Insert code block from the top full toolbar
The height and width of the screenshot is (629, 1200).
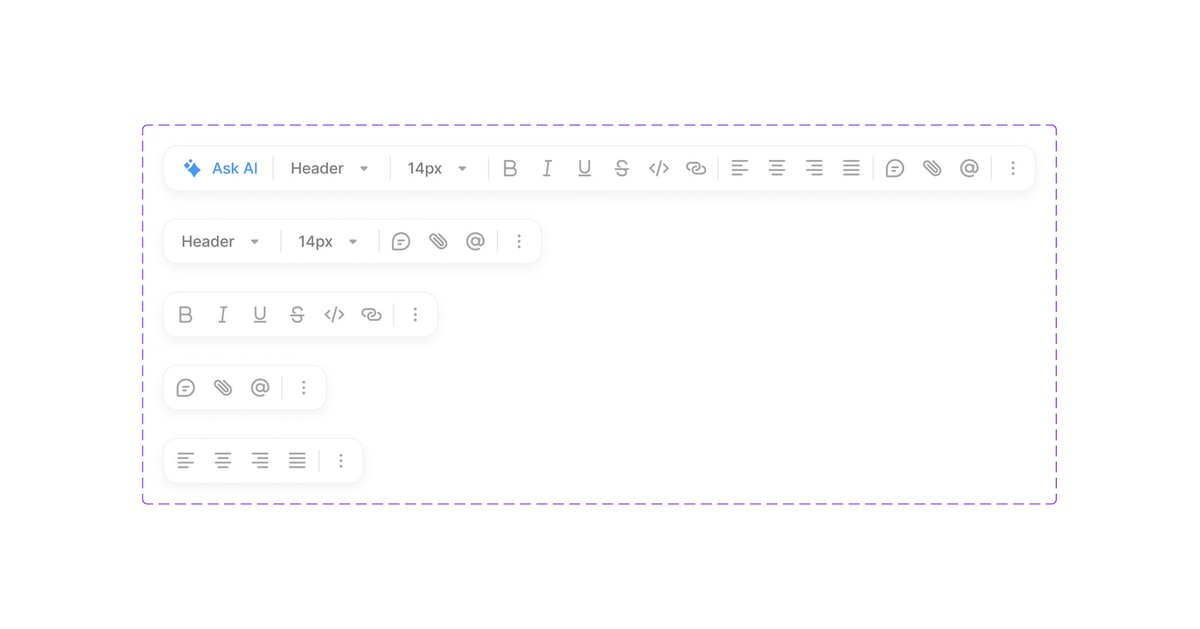point(658,168)
